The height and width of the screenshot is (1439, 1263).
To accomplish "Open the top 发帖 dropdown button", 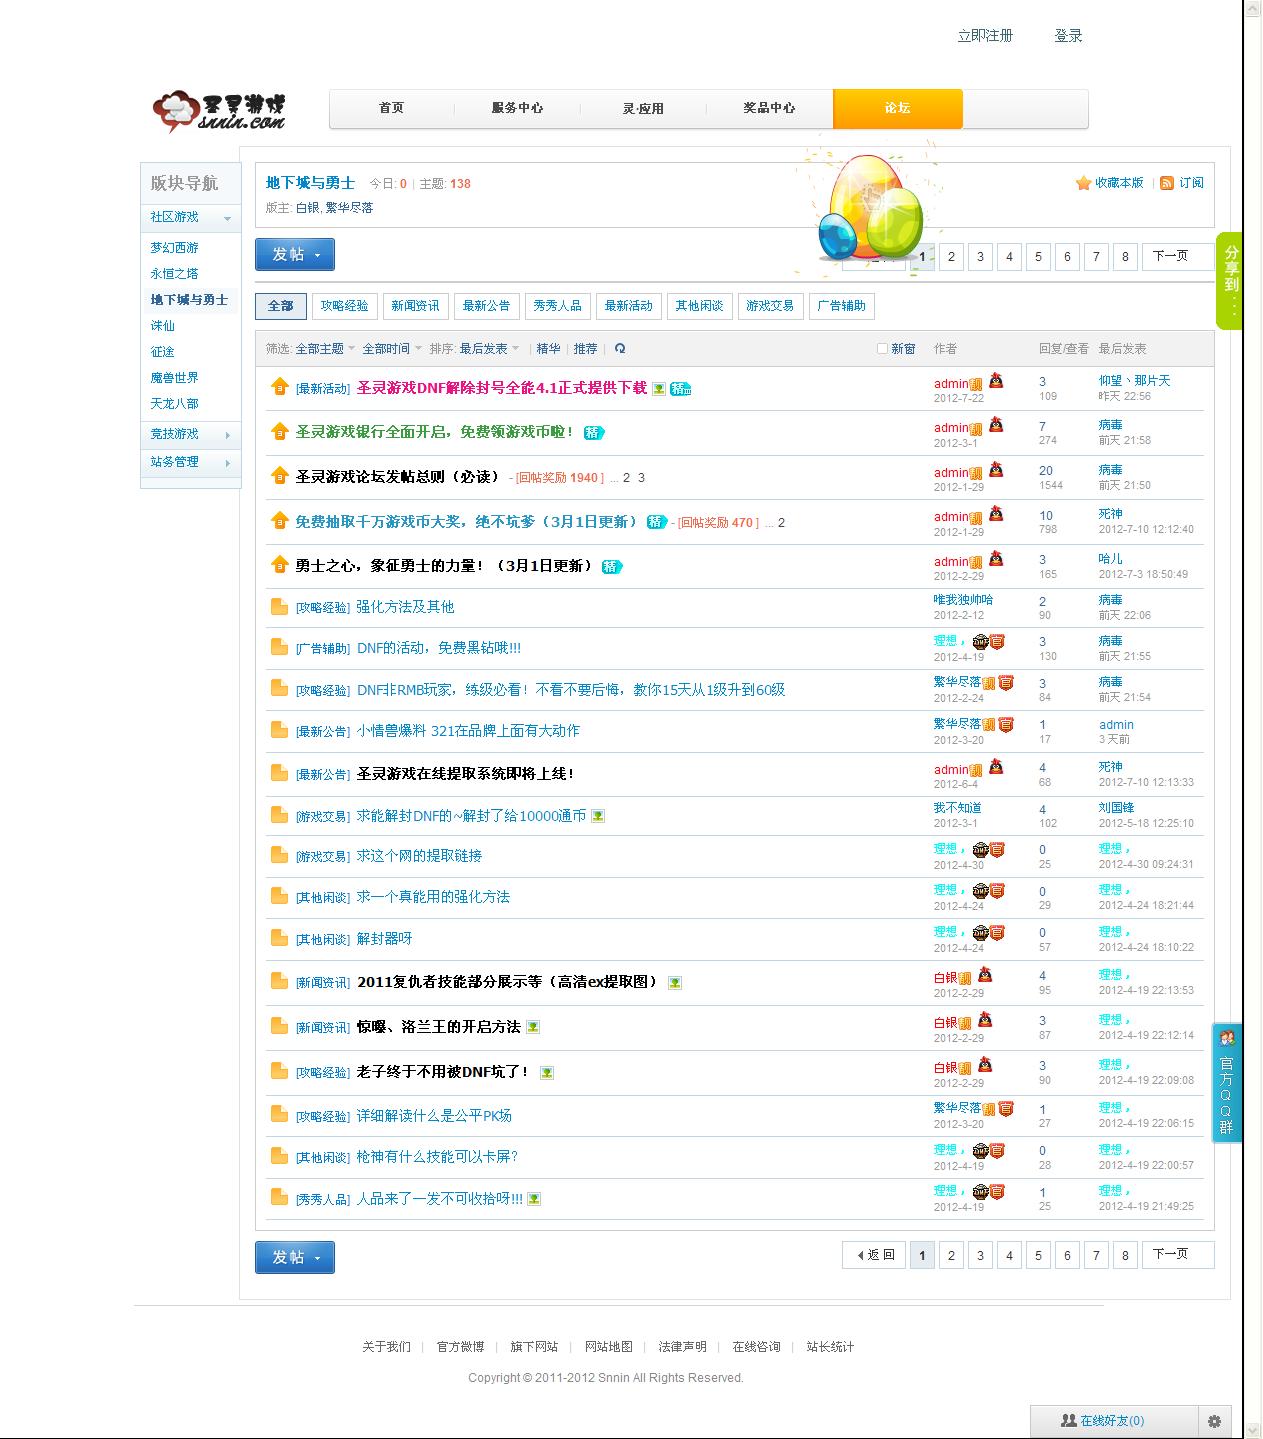I will (x=295, y=255).
